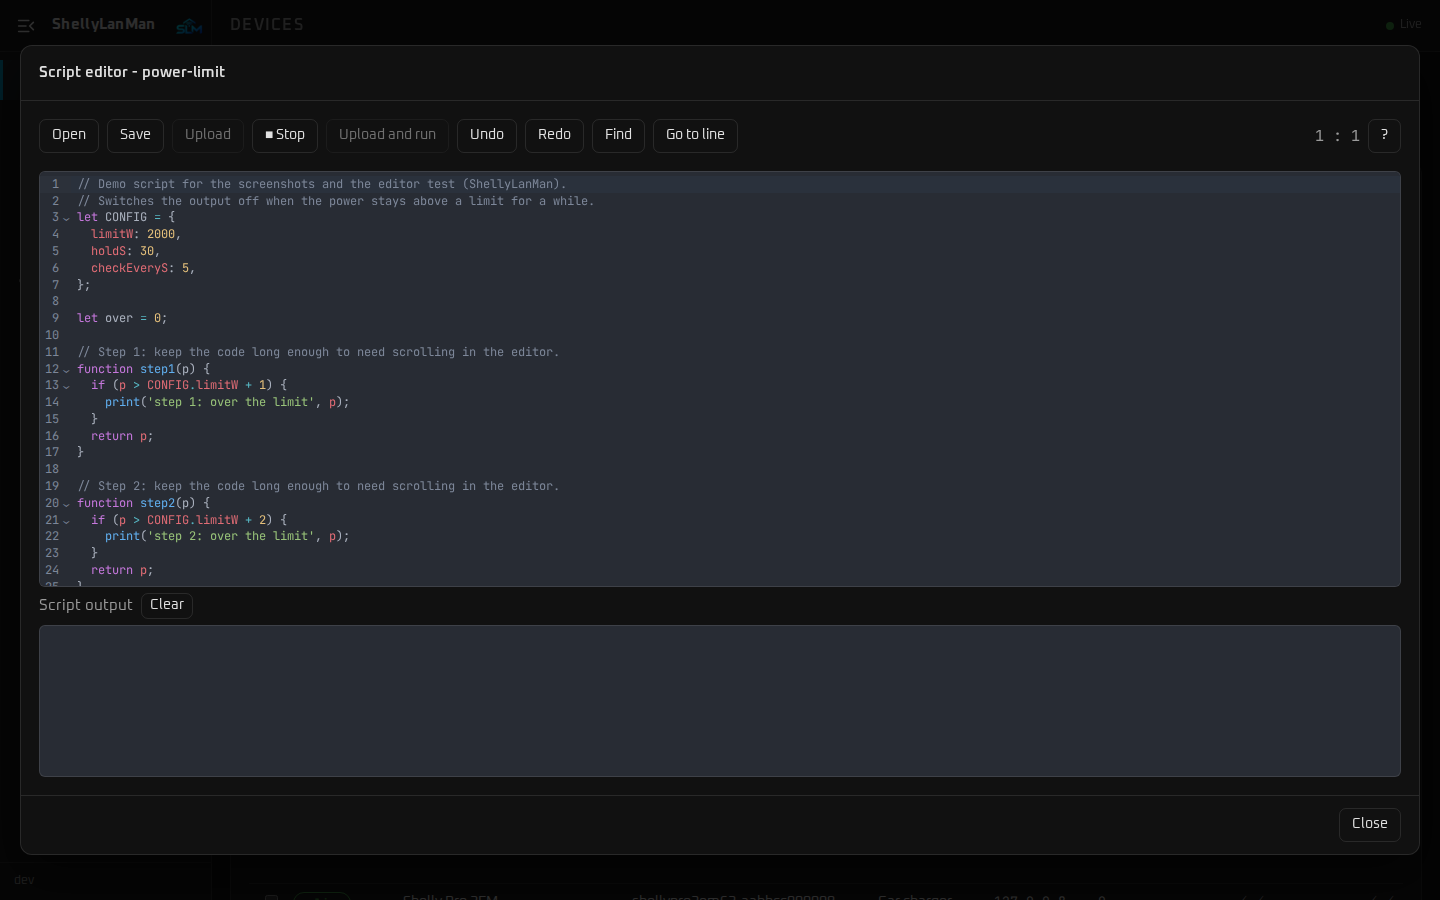The height and width of the screenshot is (900, 1440).
Task: Collapse the CONFIG block at line 3
Action: pos(67,218)
